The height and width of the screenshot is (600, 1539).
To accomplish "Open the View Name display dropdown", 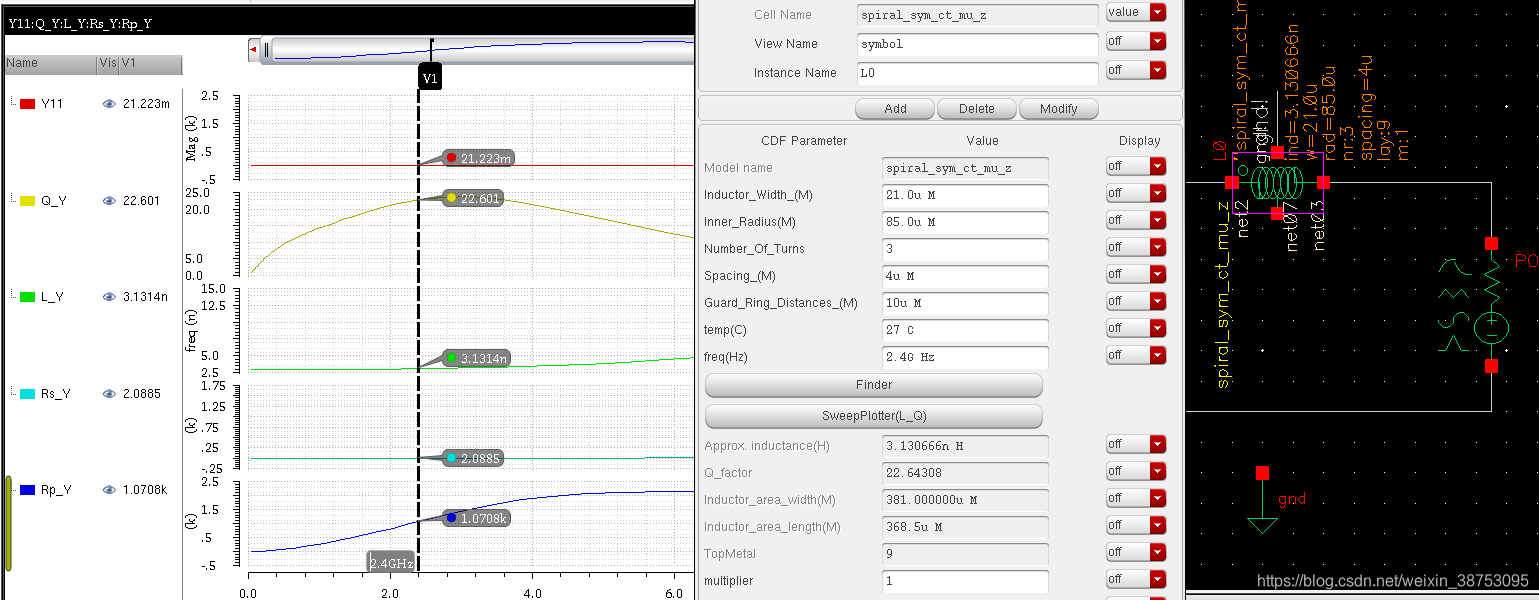I will tap(1136, 42).
